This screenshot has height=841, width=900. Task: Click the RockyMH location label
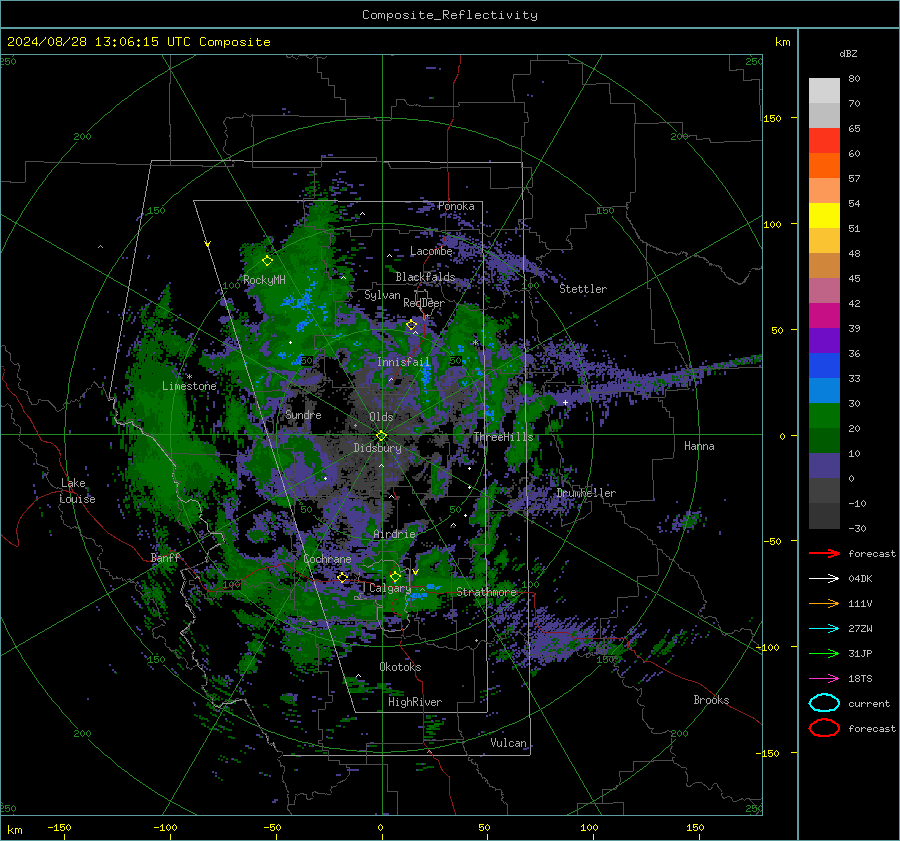(x=264, y=280)
